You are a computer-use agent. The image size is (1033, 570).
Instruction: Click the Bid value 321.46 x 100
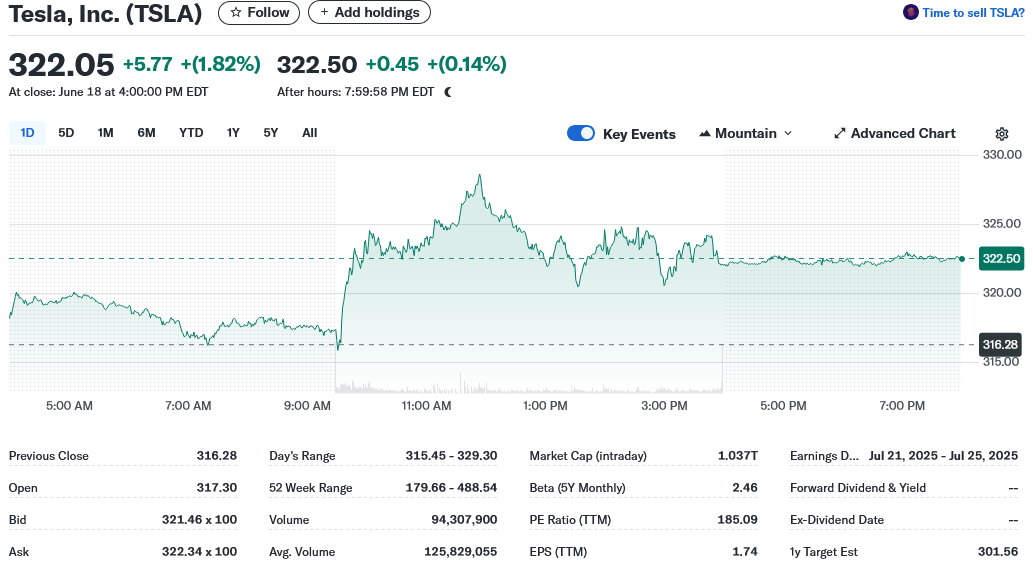[x=199, y=519]
